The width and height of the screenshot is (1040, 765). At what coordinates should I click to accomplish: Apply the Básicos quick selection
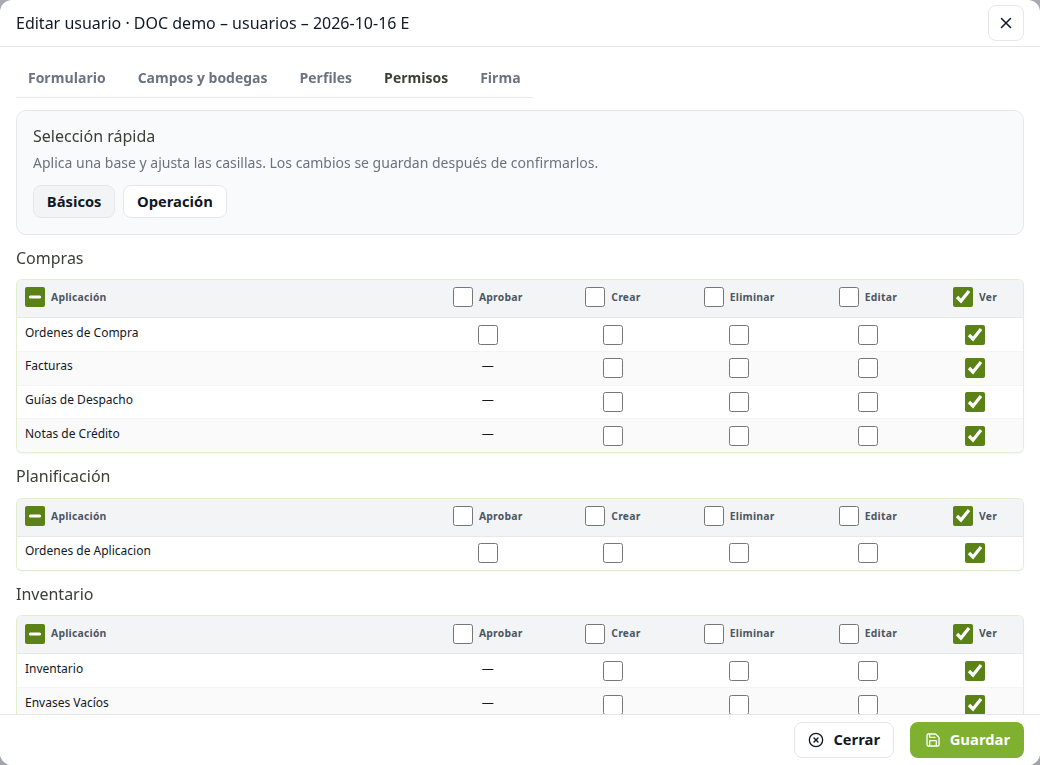click(x=74, y=202)
